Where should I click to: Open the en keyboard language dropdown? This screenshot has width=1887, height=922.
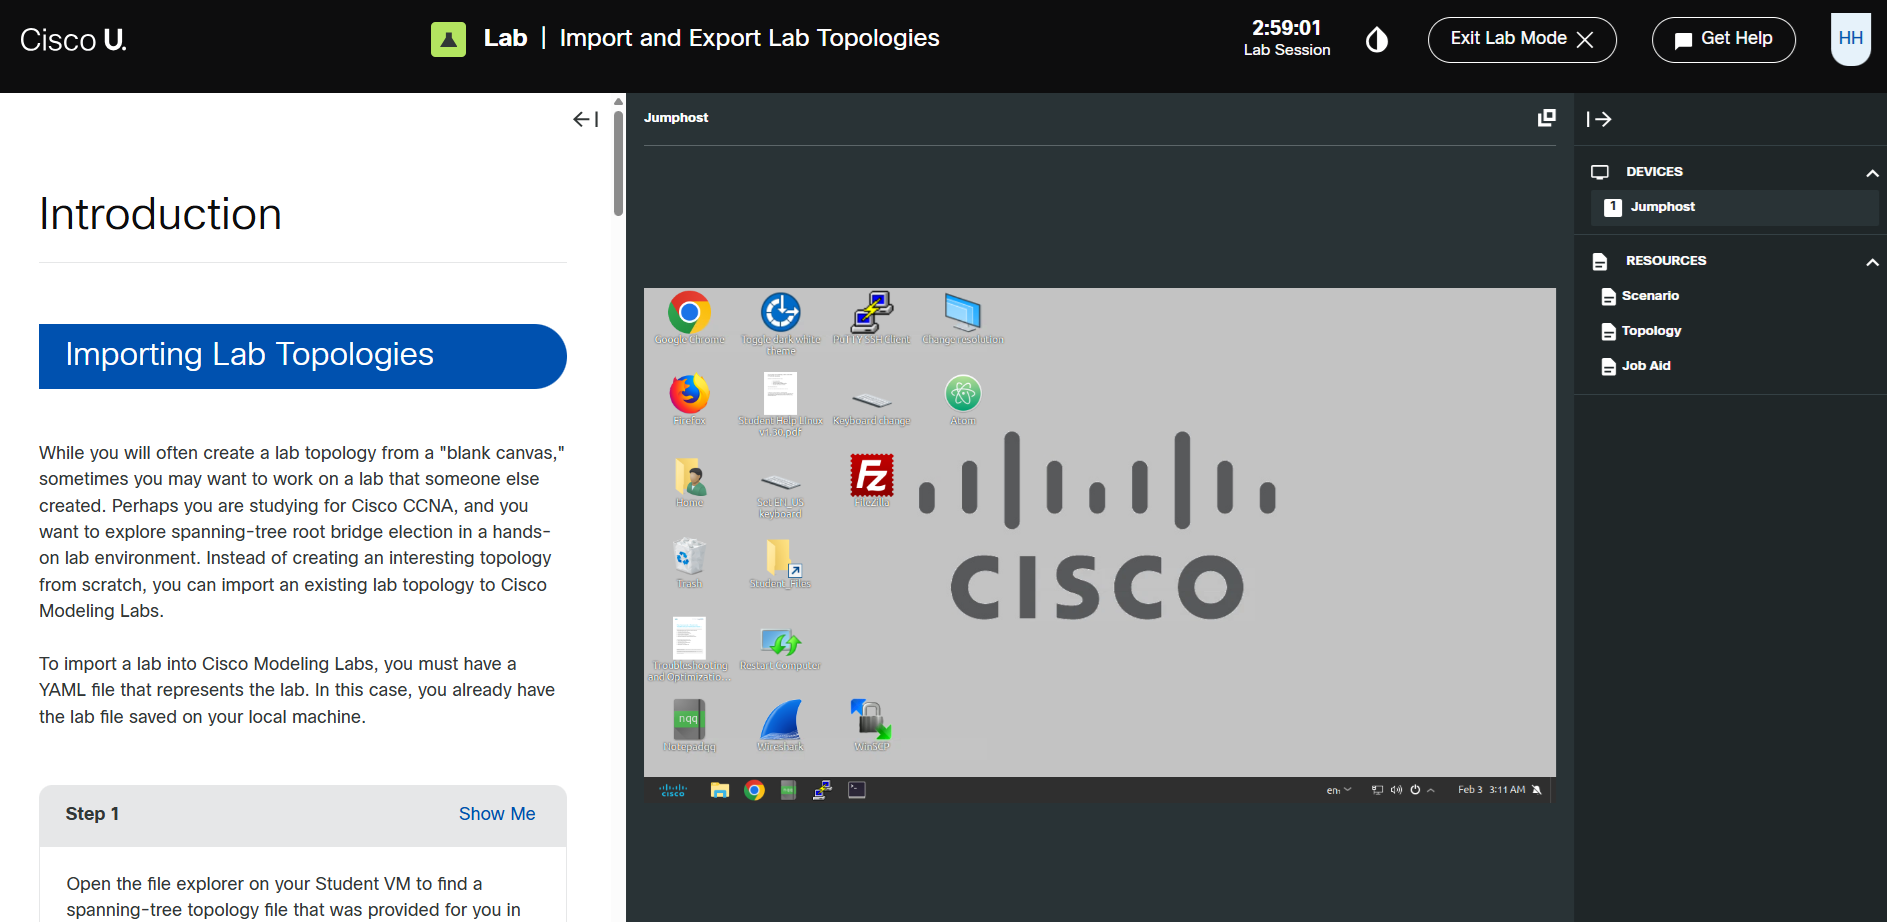[x=1339, y=790]
